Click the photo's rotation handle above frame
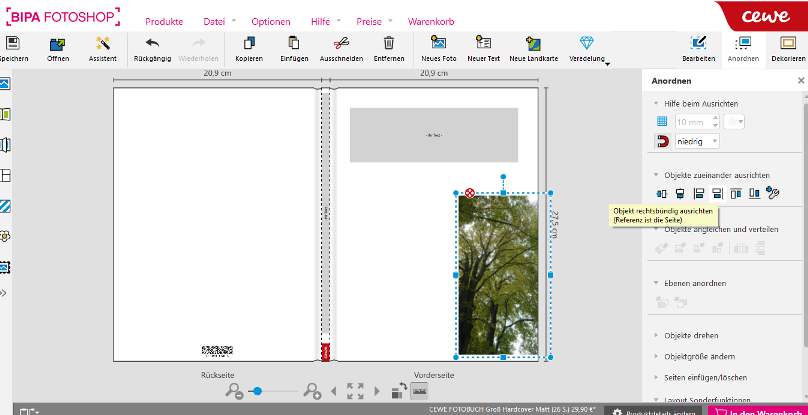Image resolution: width=808 pixels, height=415 pixels. [x=503, y=176]
